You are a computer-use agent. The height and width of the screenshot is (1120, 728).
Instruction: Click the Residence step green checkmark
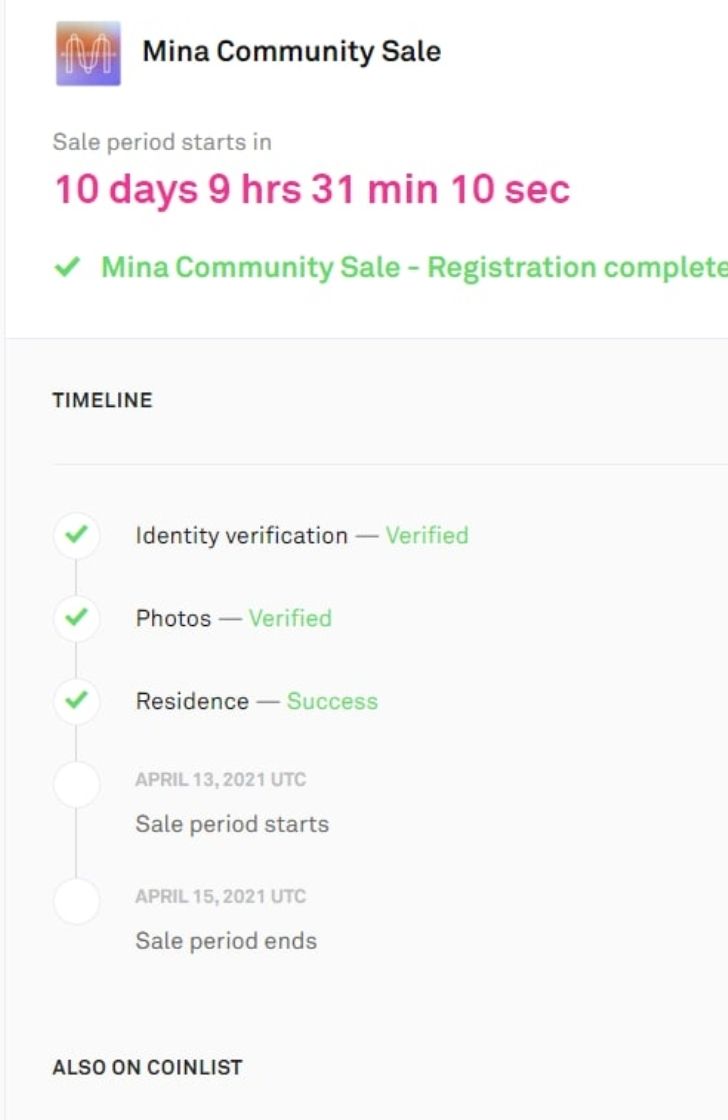(76, 701)
